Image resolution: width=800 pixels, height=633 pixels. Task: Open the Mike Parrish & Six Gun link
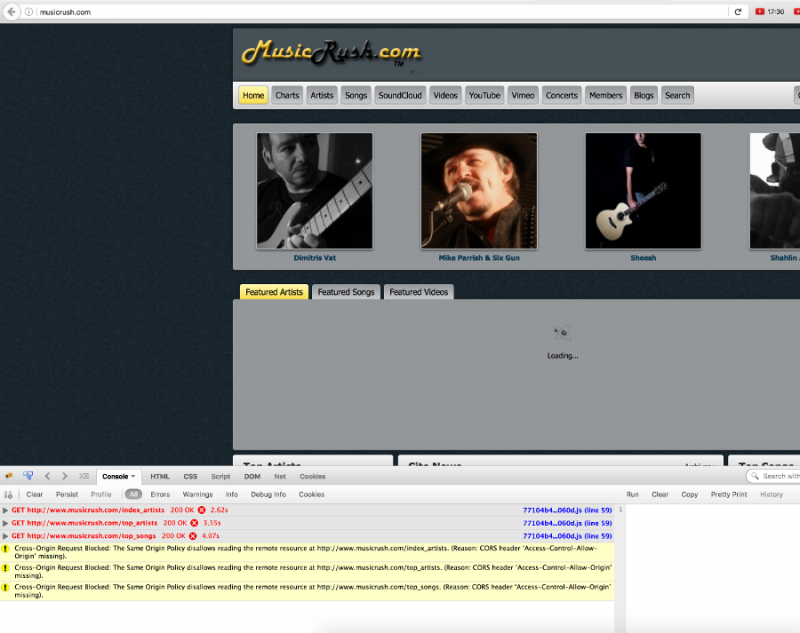[x=479, y=258]
